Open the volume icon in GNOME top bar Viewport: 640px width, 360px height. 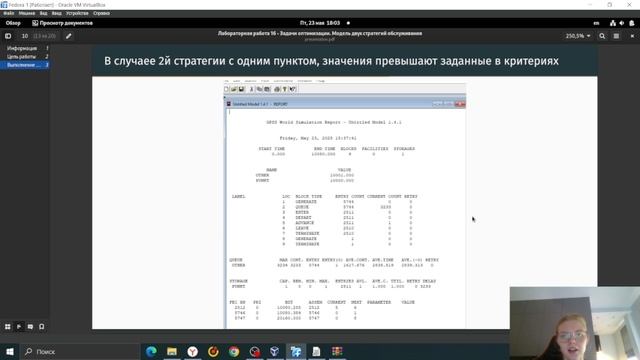click(622, 23)
